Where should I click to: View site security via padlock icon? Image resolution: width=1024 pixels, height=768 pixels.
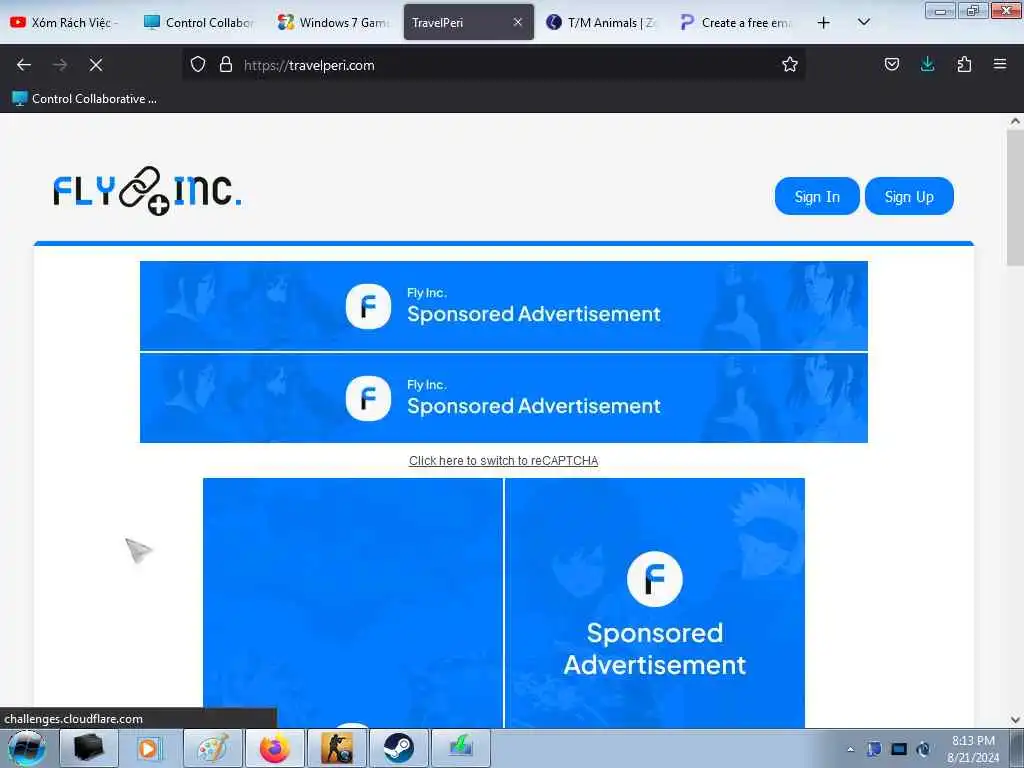point(226,64)
